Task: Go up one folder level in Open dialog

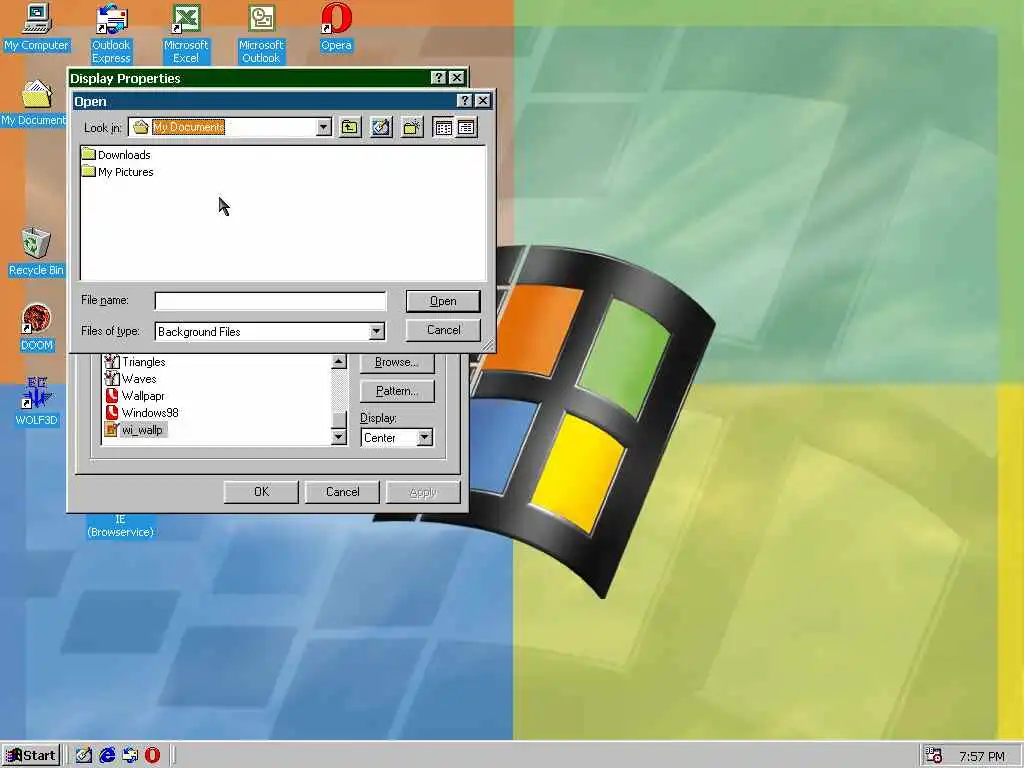Action: coord(350,127)
